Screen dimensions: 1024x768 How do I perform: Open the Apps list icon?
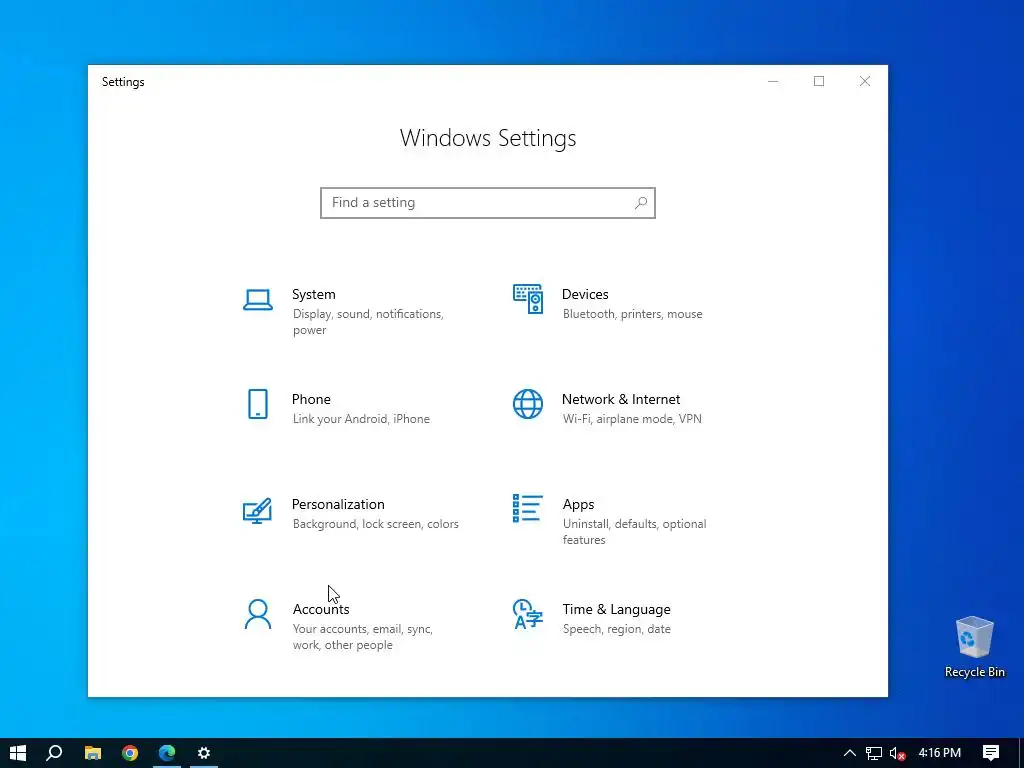pyautogui.click(x=528, y=509)
